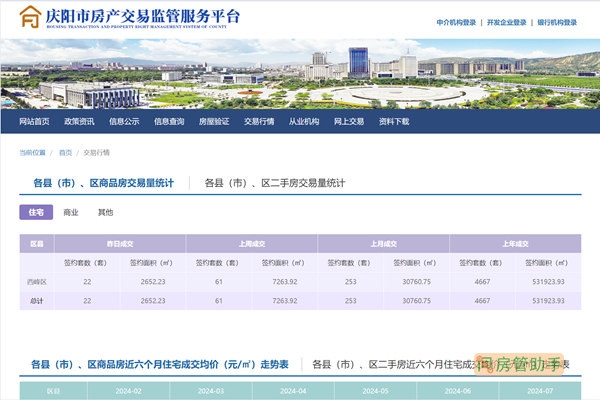Go to 网站首页 in navigation bar
This screenshot has height=400, width=600.
pos(34,121)
